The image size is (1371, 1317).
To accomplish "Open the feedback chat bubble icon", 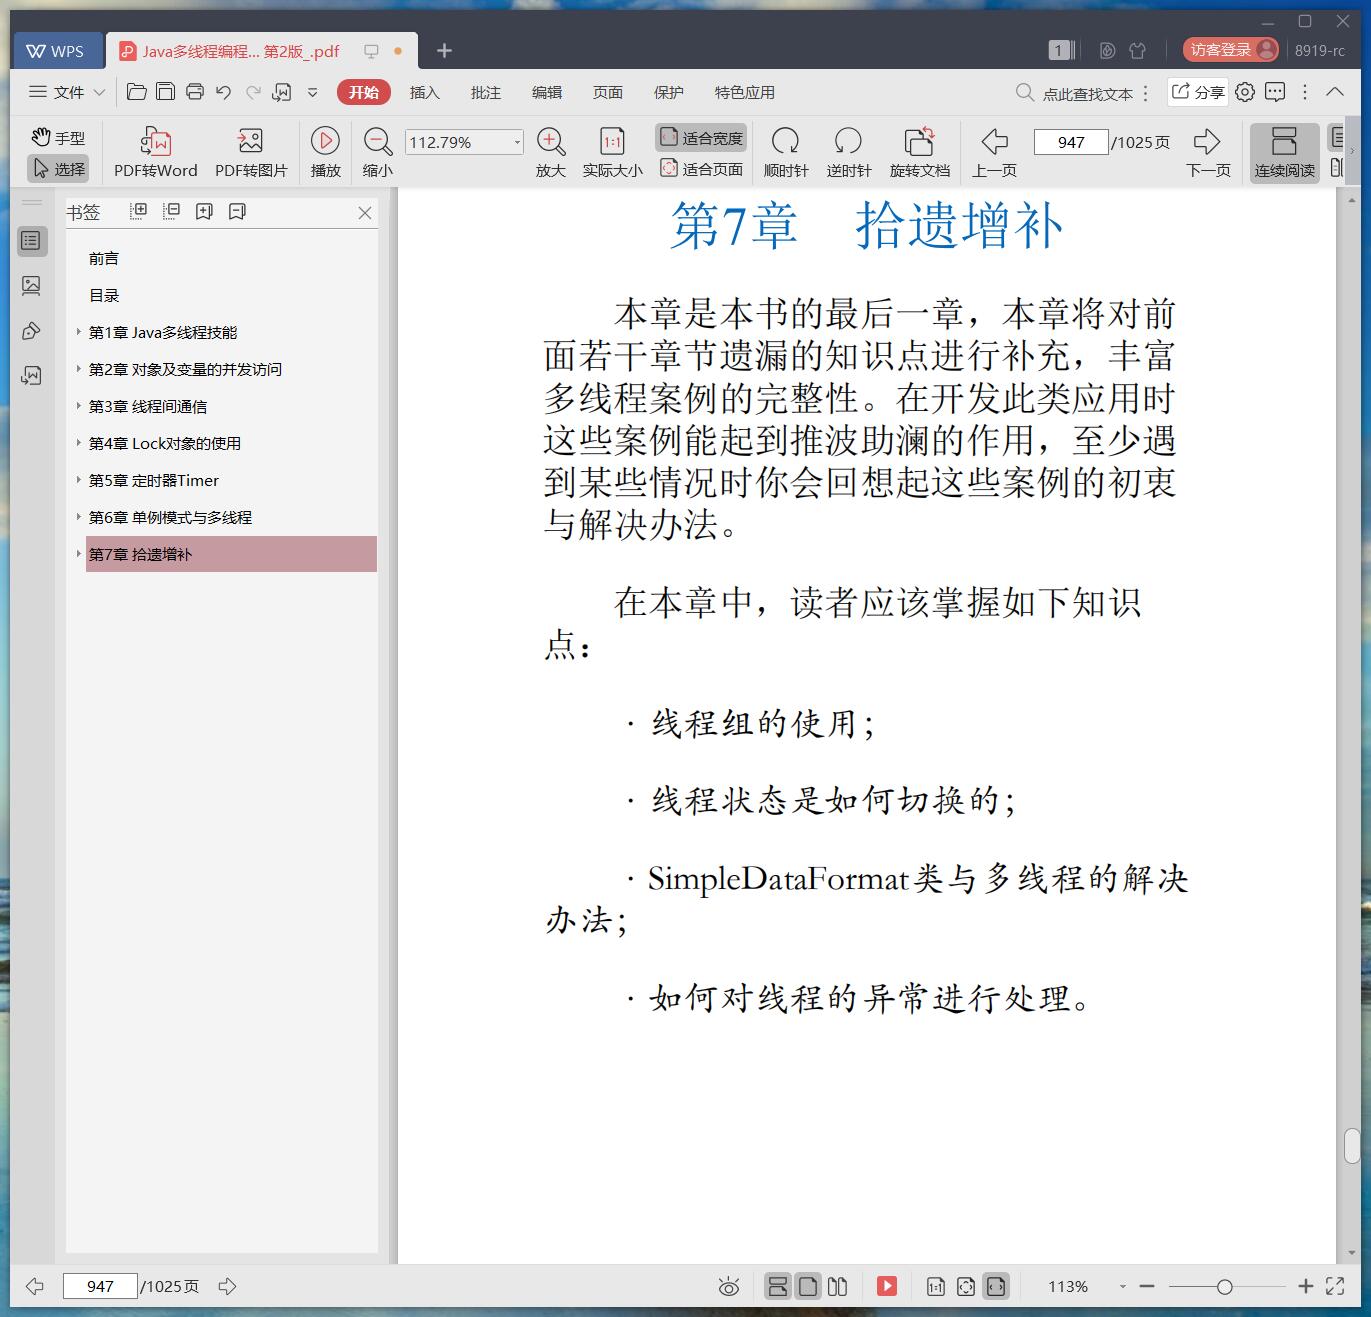I will (x=1275, y=92).
